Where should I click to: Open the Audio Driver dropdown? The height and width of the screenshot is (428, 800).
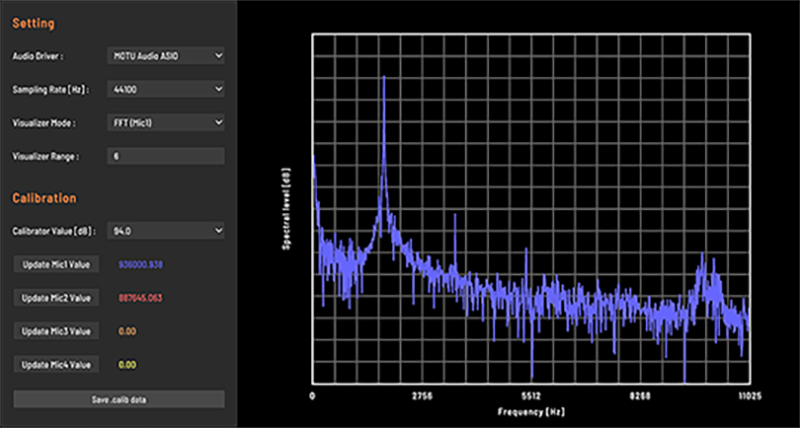[166, 56]
